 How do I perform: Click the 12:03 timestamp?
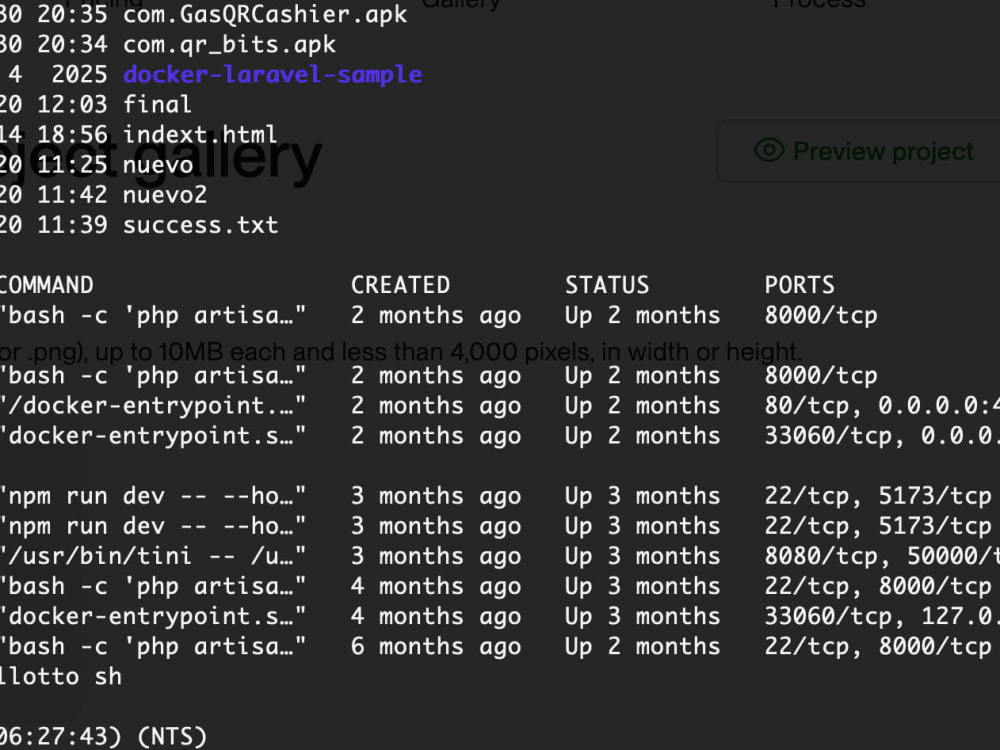(x=72, y=105)
